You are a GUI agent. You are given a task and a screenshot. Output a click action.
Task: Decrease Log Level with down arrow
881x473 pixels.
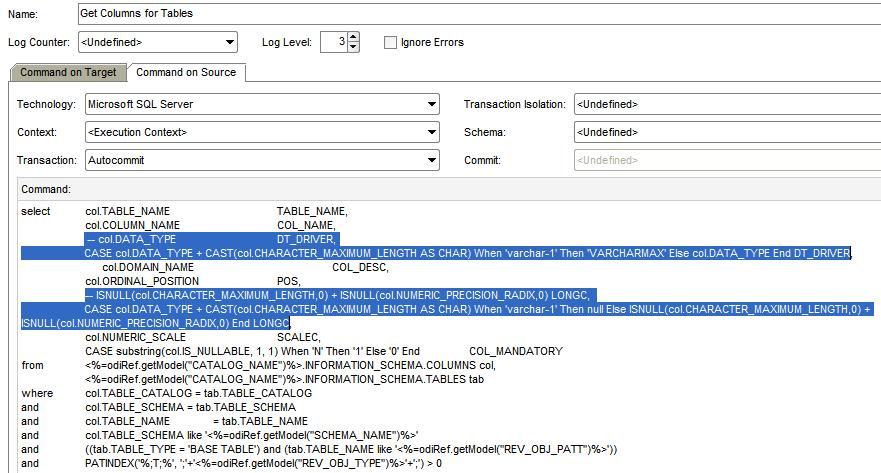353,47
